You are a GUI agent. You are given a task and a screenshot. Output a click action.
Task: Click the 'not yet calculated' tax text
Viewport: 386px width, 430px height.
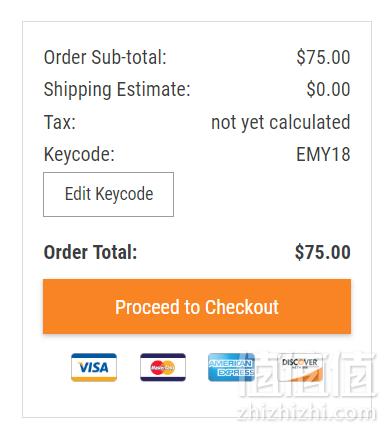[281, 122]
